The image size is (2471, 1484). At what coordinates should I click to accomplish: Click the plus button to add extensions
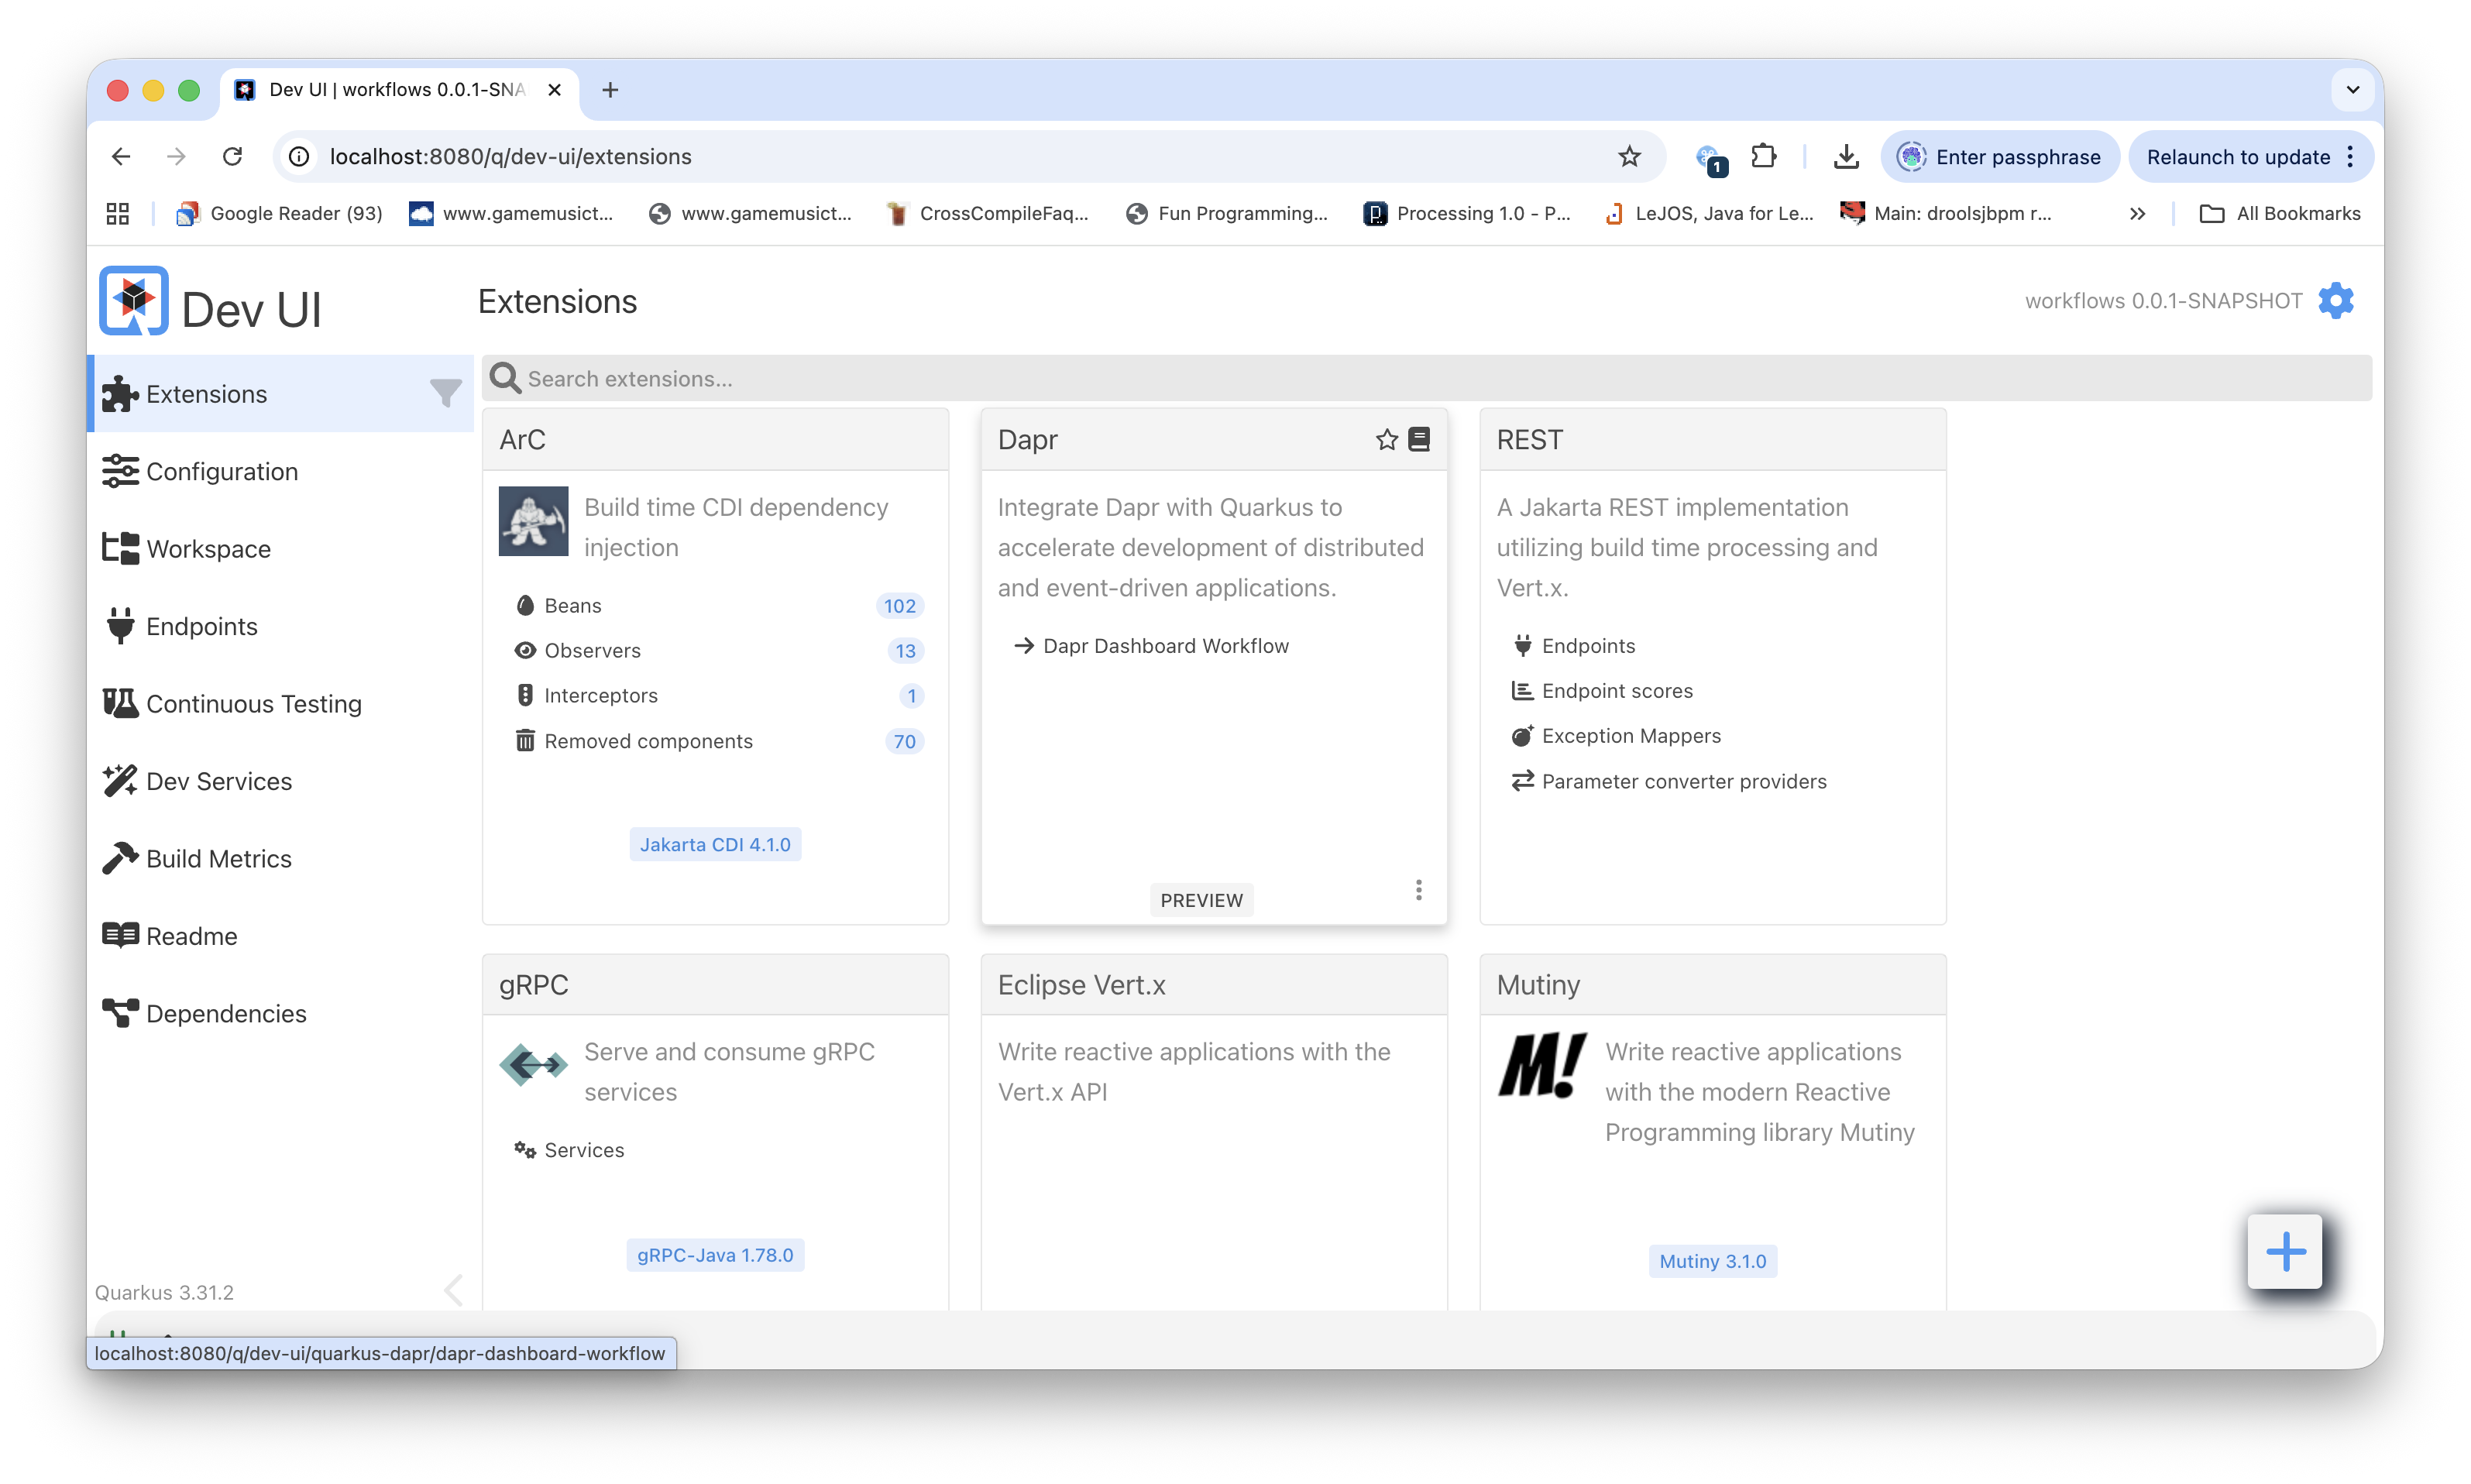coord(2285,1252)
